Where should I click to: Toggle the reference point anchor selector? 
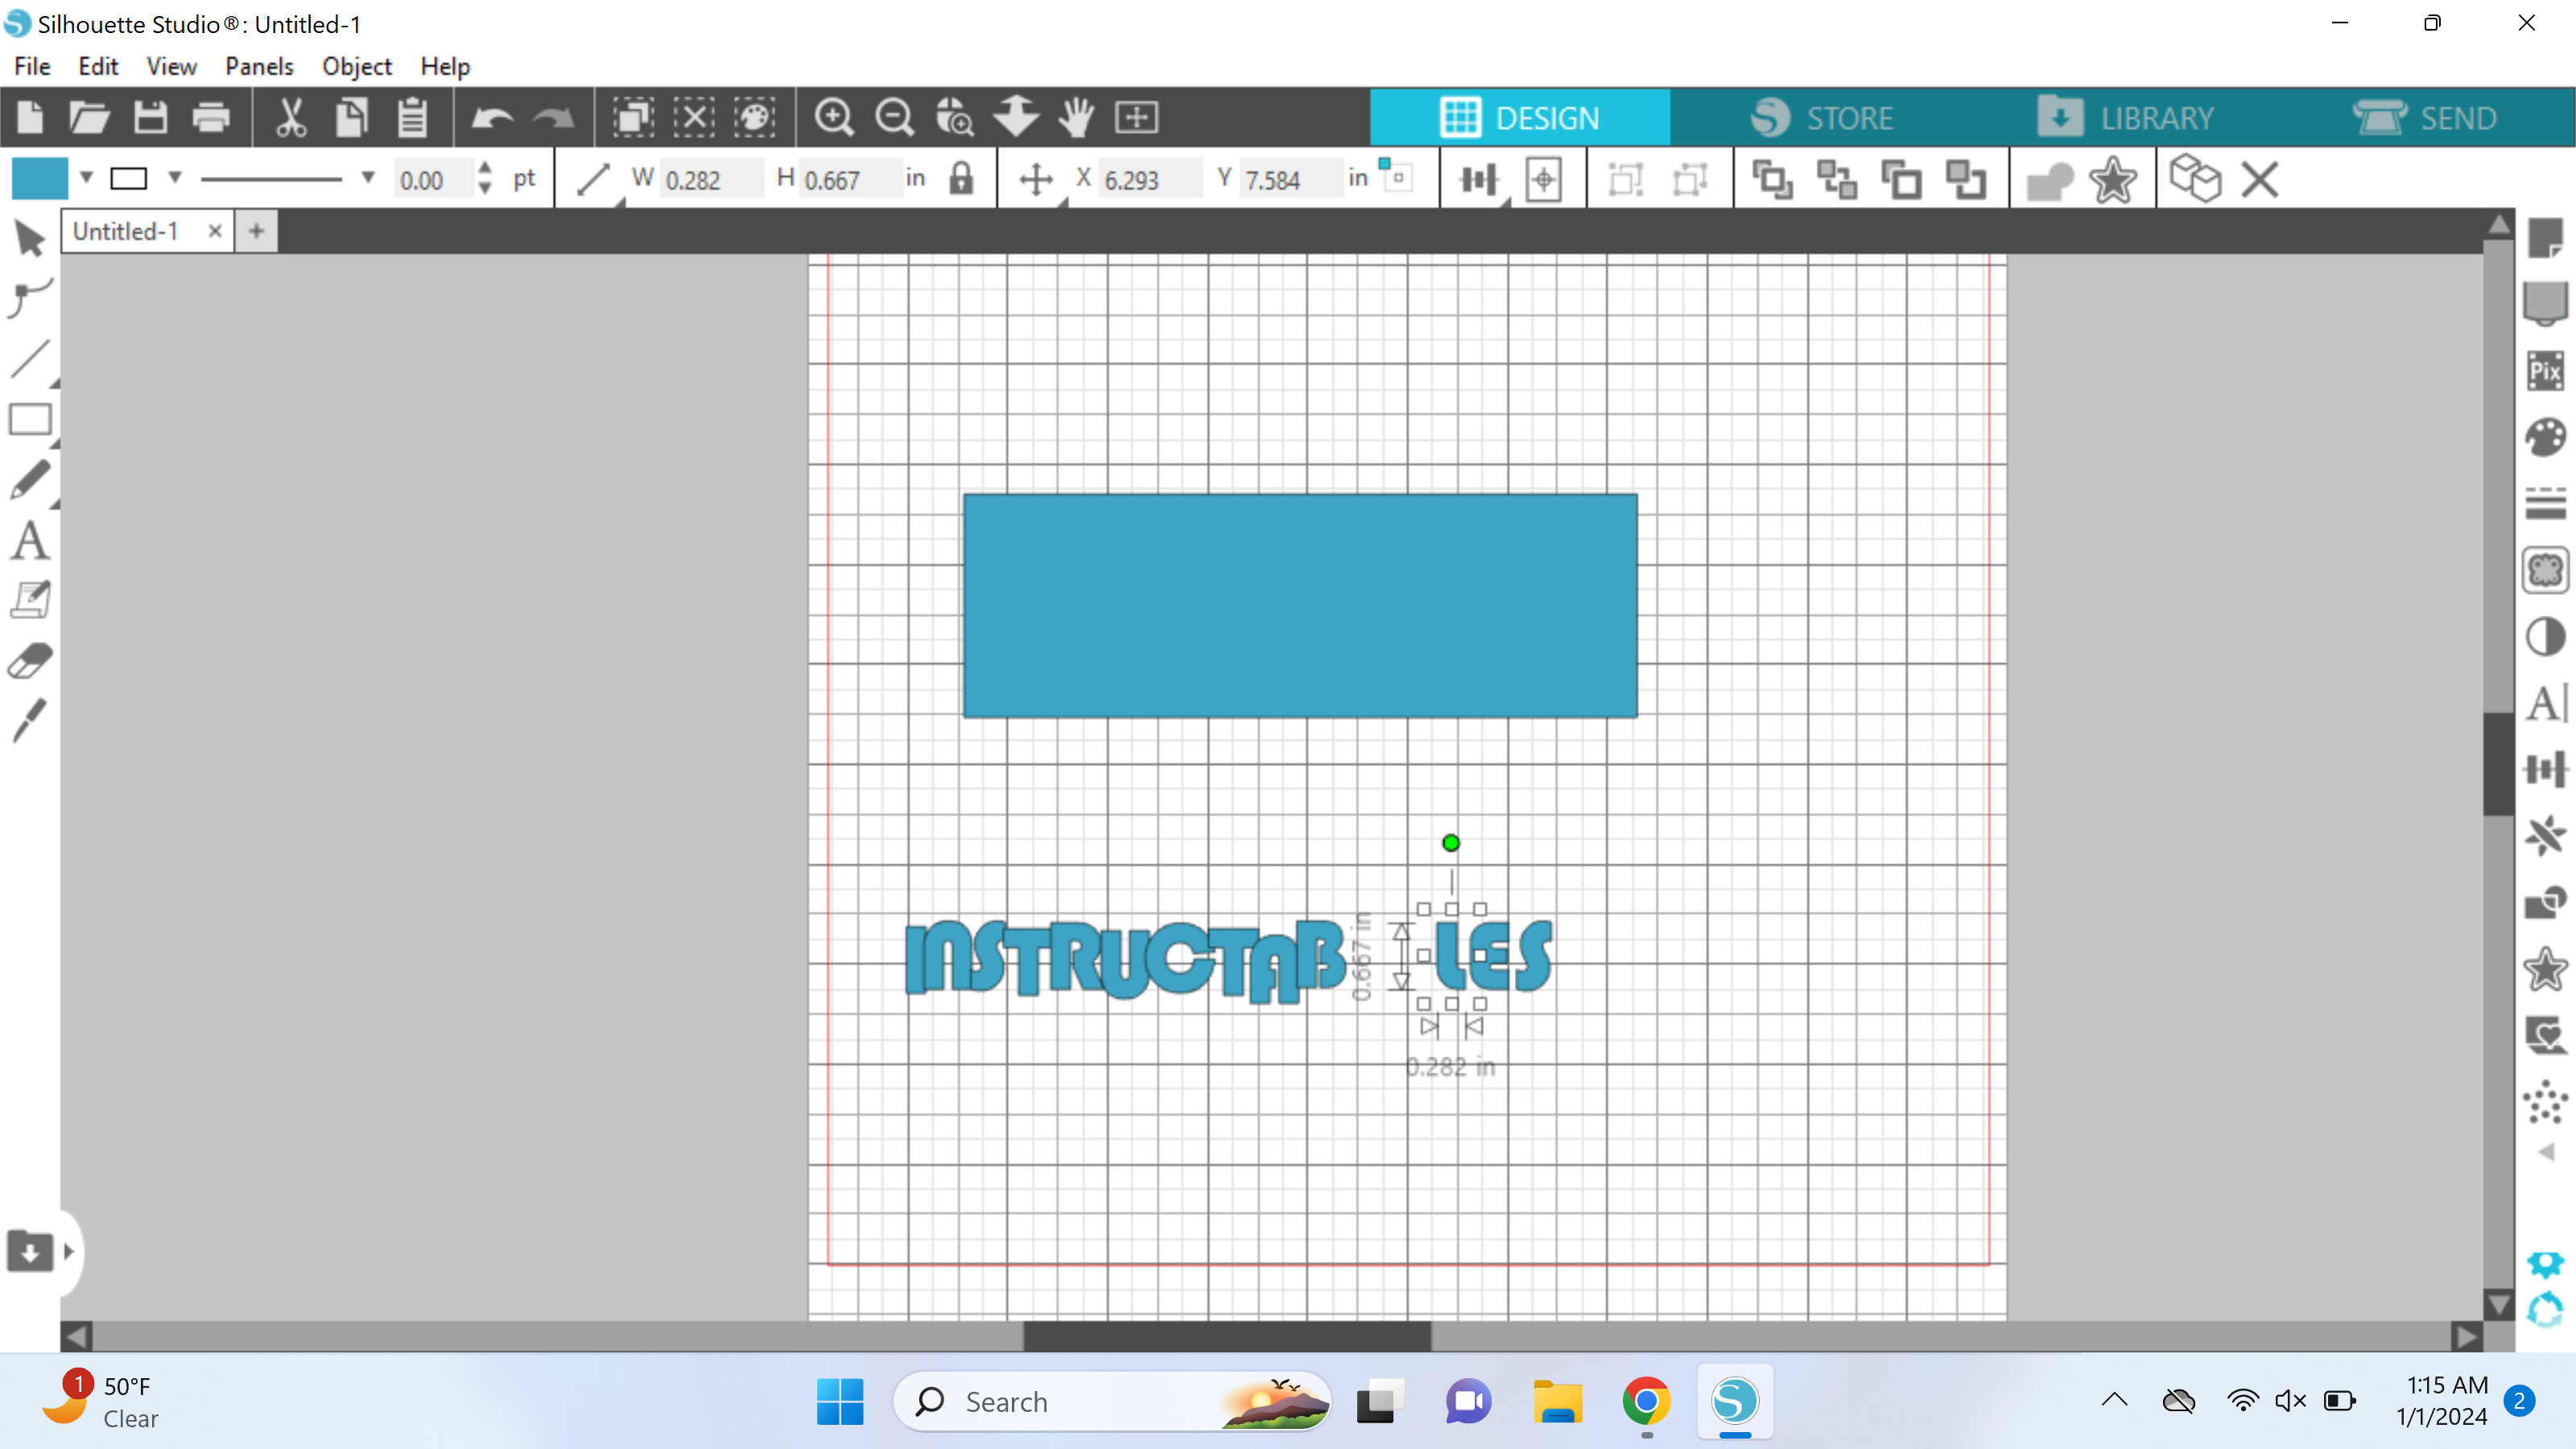pos(1395,176)
